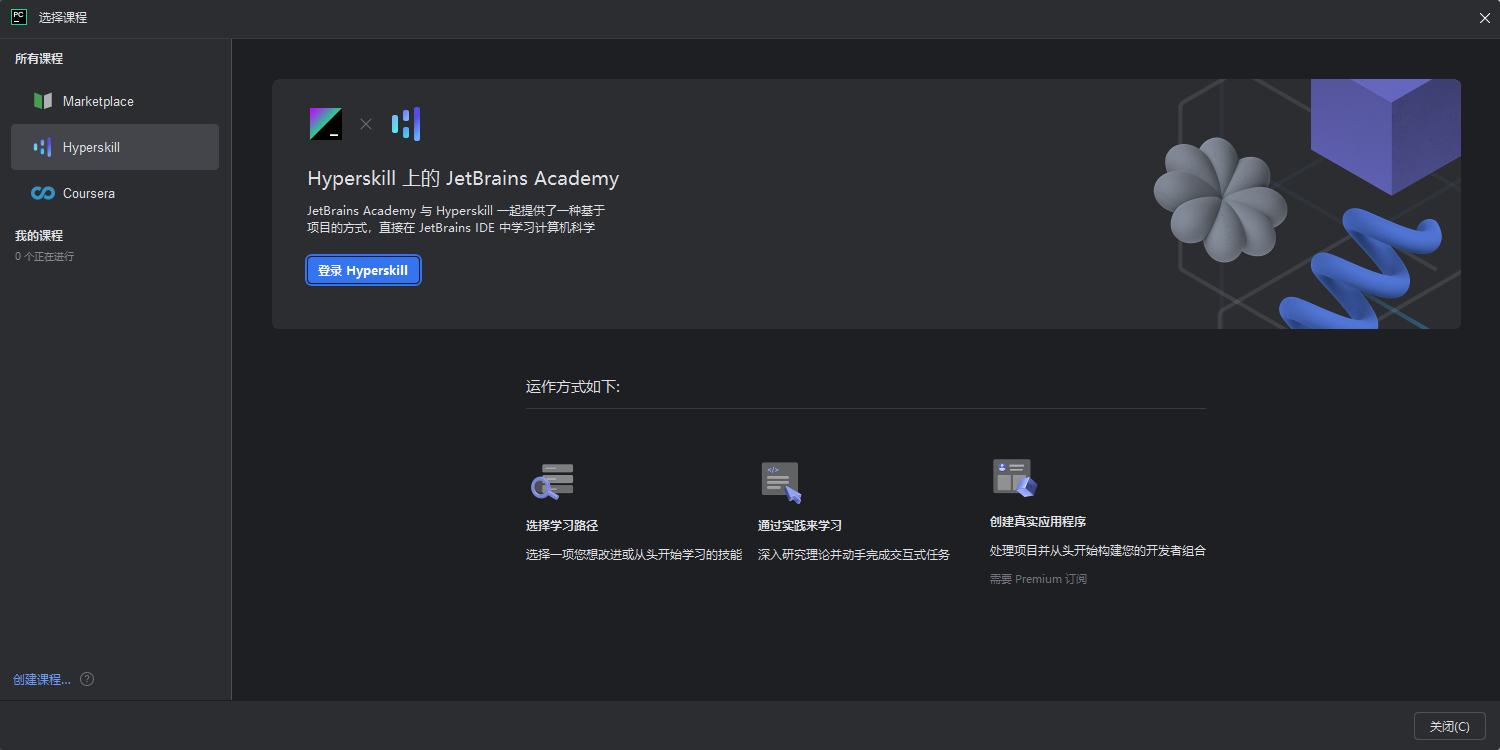Screen dimensions: 1500x750
Task: Open the 创建课程... link
Action: coord(41,679)
